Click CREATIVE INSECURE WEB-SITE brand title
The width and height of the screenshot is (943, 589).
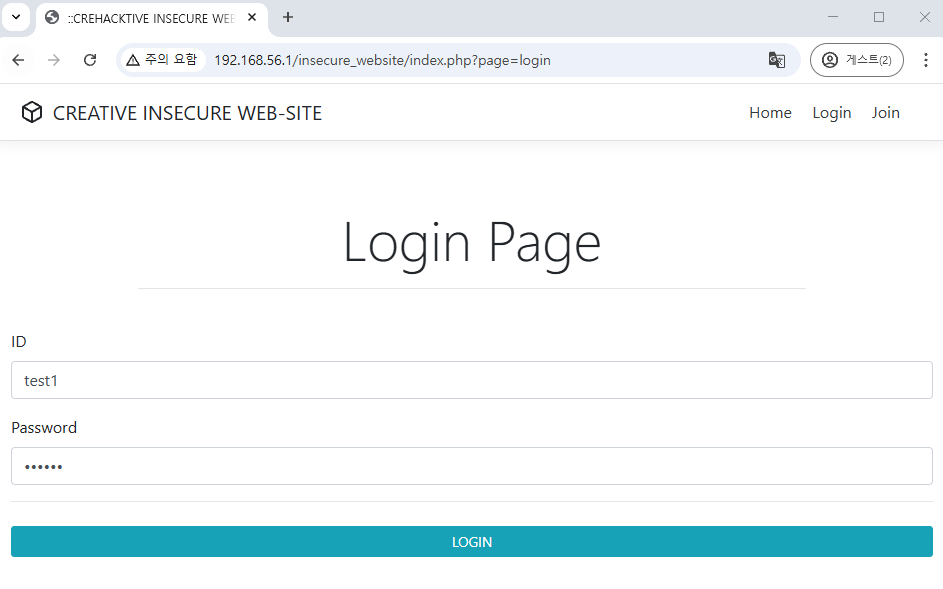coord(187,113)
